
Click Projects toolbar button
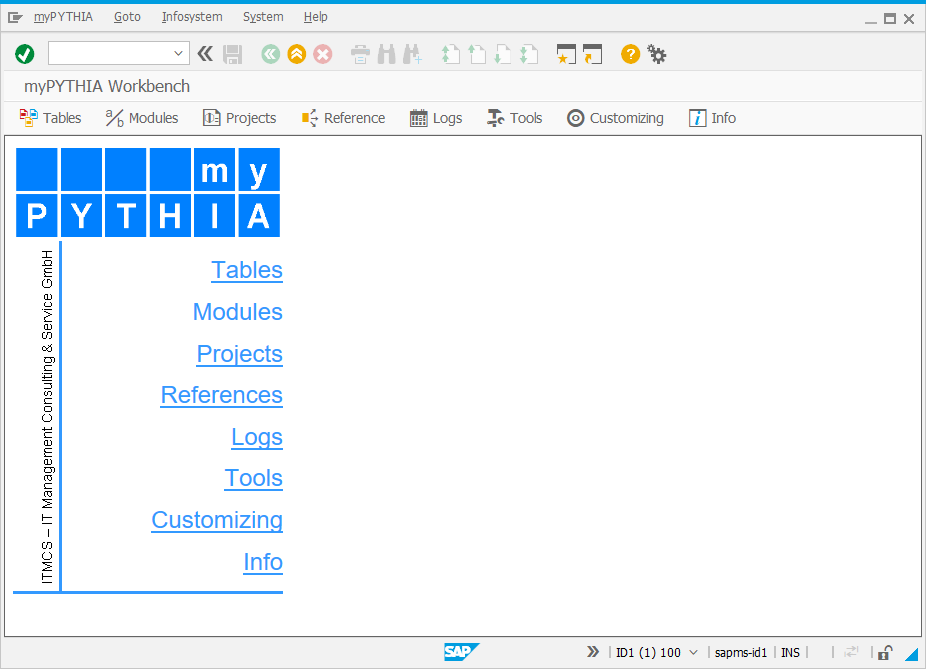point(239,118)
